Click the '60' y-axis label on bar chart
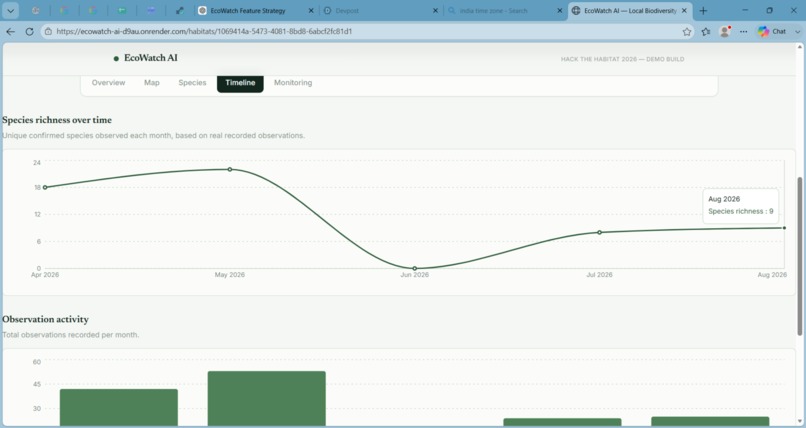This screenshot has width=806, height=428. click(x=37, y=362)
